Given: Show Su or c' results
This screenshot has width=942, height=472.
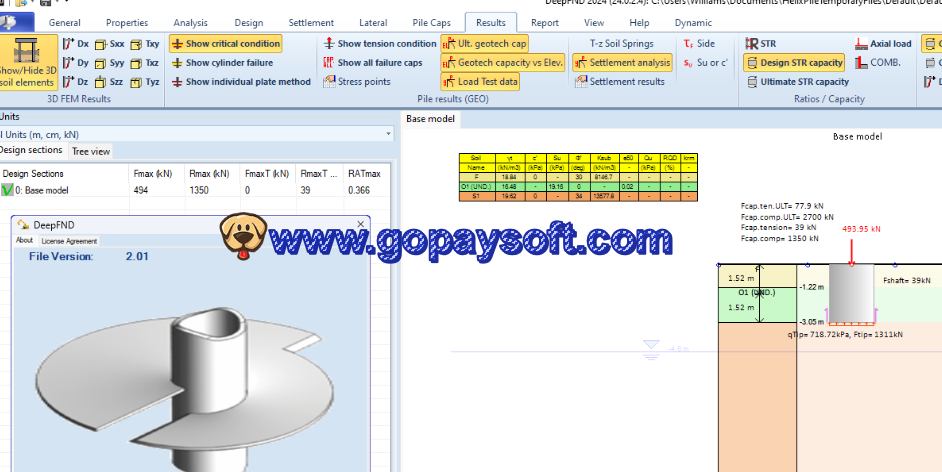Looking at the screenshot, I should [705, 62].
